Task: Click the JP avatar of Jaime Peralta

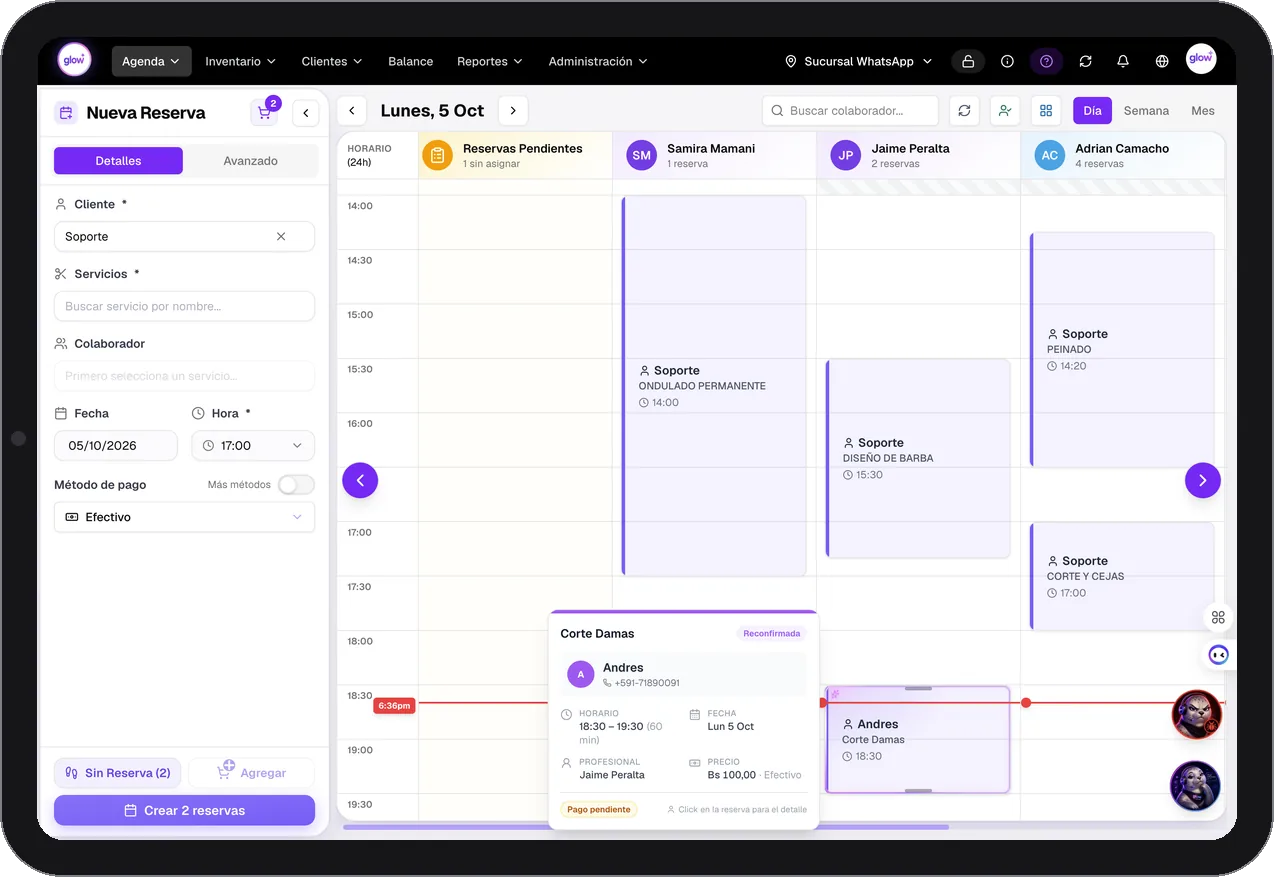Action: (846, 155)
